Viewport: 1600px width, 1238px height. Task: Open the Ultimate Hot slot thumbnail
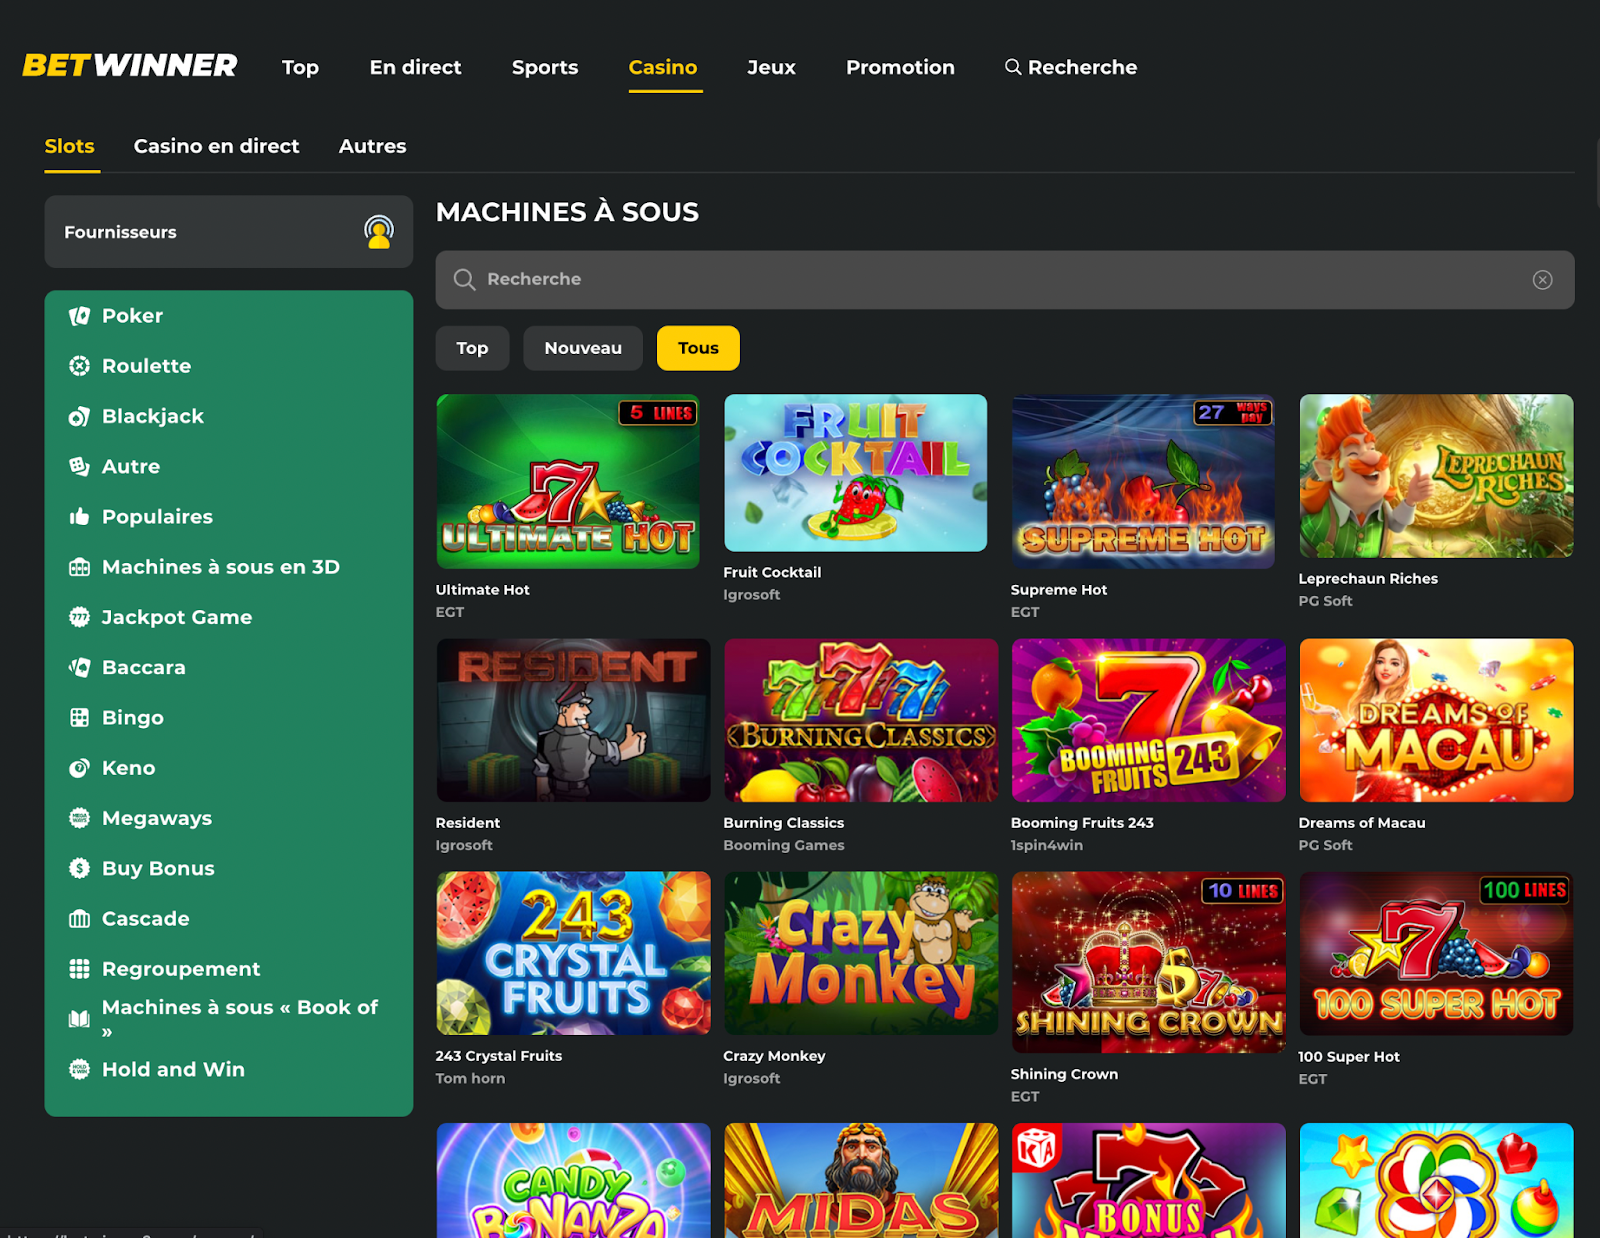click(568, 481)
